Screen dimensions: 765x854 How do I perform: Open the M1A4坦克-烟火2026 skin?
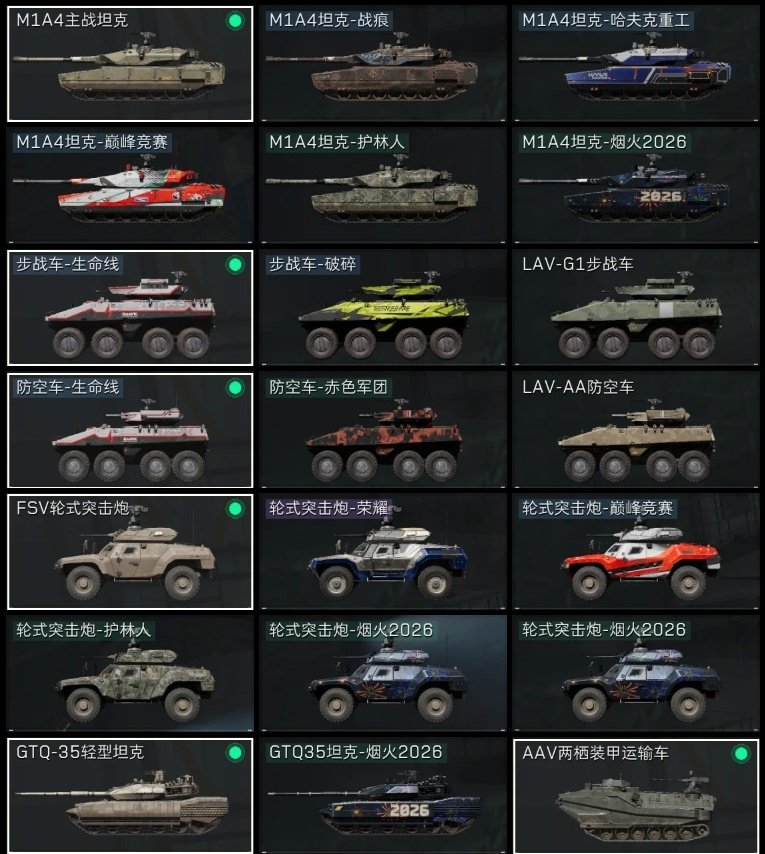pyautogui.click(x=636, y=186)
